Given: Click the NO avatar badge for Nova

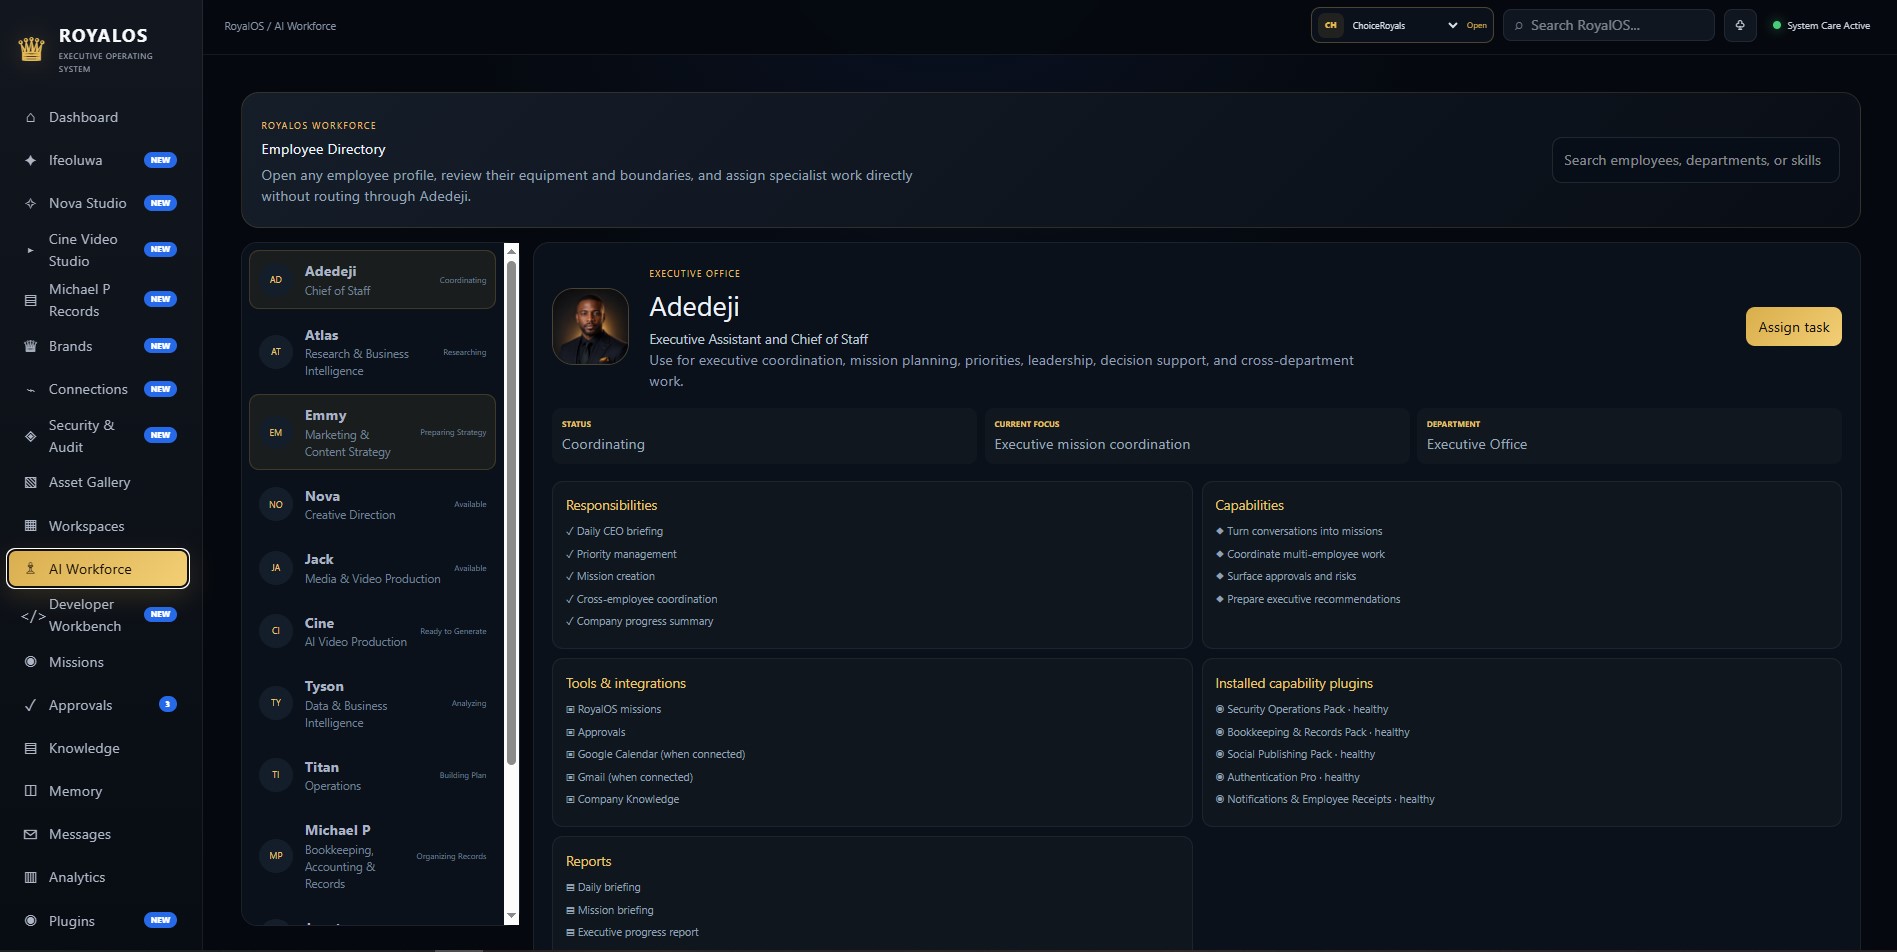Looking at the screenshot, I should click(x=276, y=505).
